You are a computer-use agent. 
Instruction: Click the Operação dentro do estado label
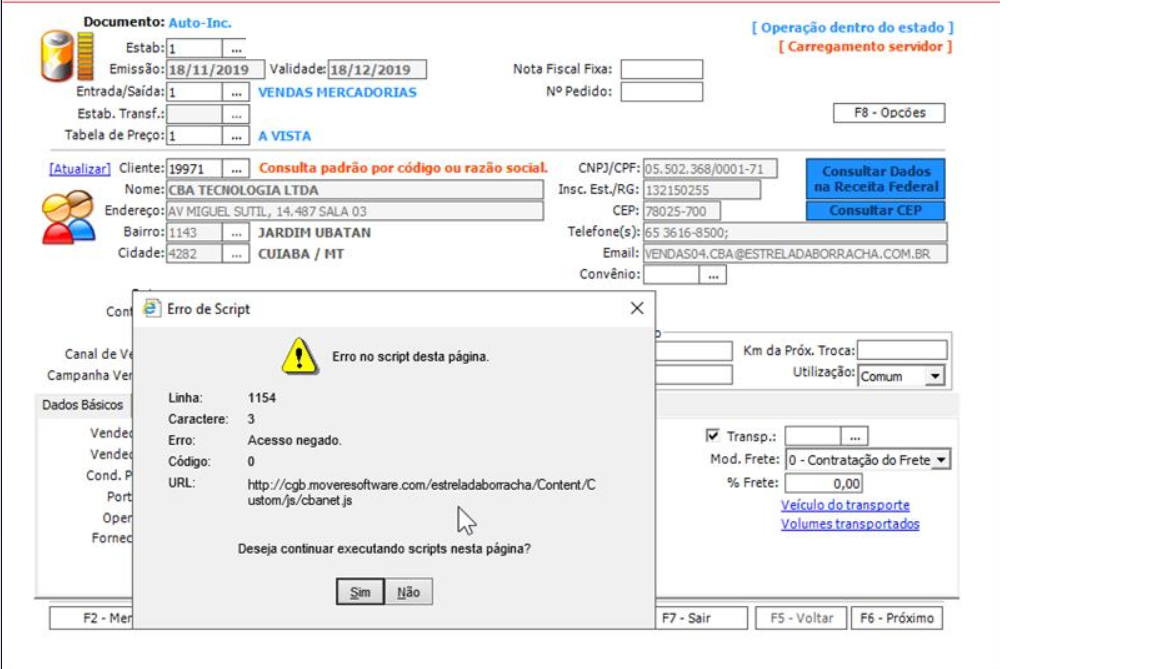(x=852, y=28)
